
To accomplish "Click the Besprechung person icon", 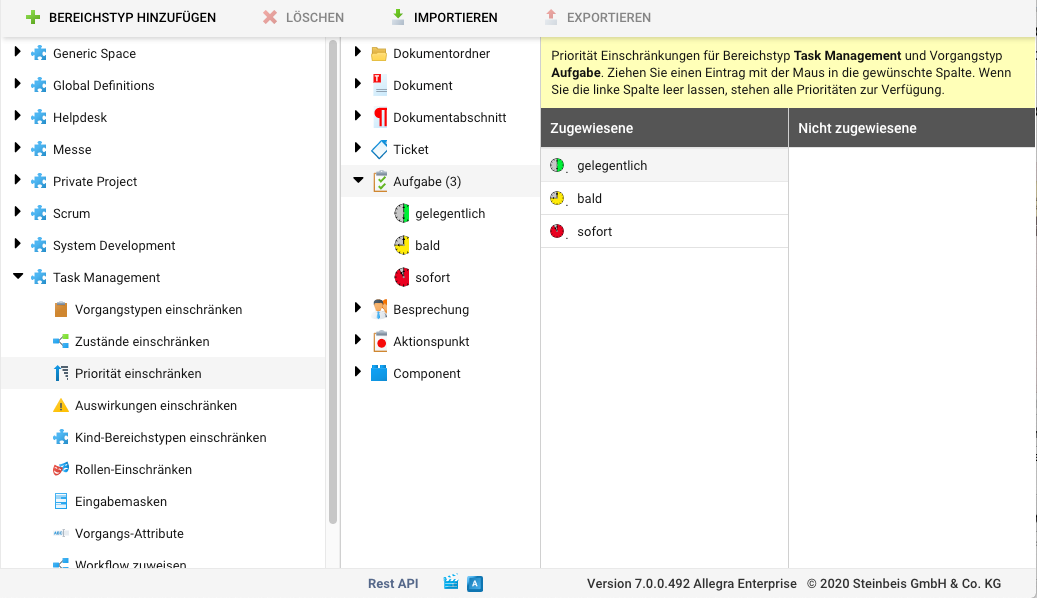I will [x=379, y=310].
